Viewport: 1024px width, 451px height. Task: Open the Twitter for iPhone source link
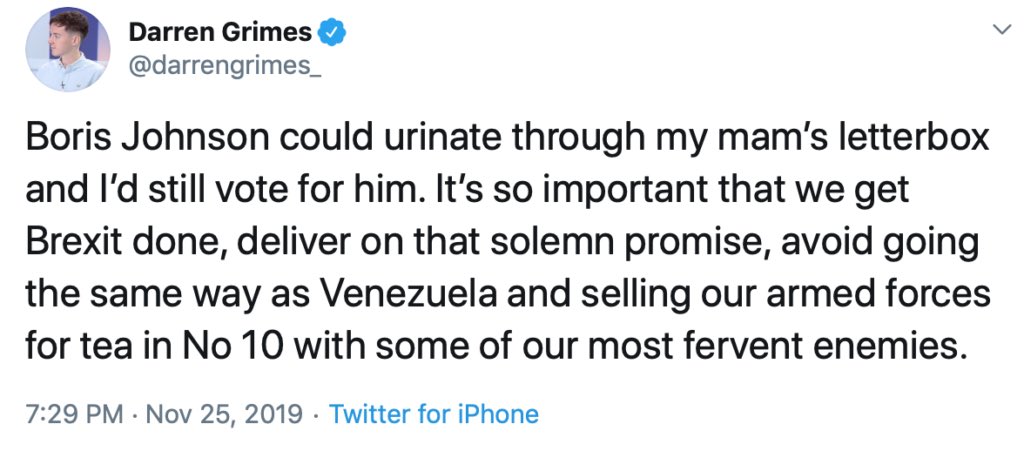pos(434,414)
